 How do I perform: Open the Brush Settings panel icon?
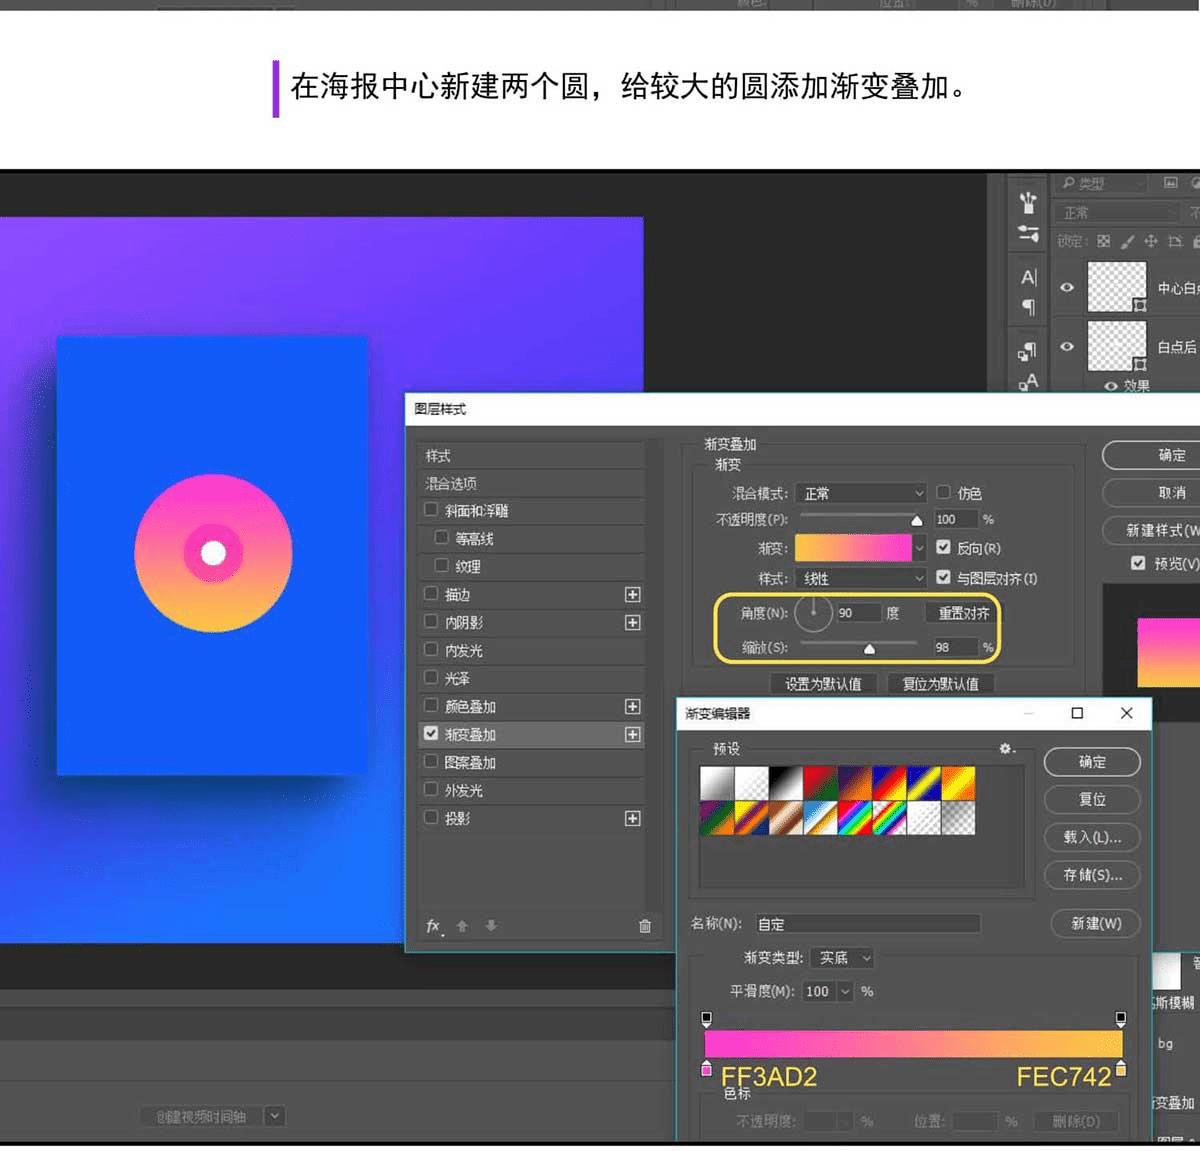coord(1028,234)
